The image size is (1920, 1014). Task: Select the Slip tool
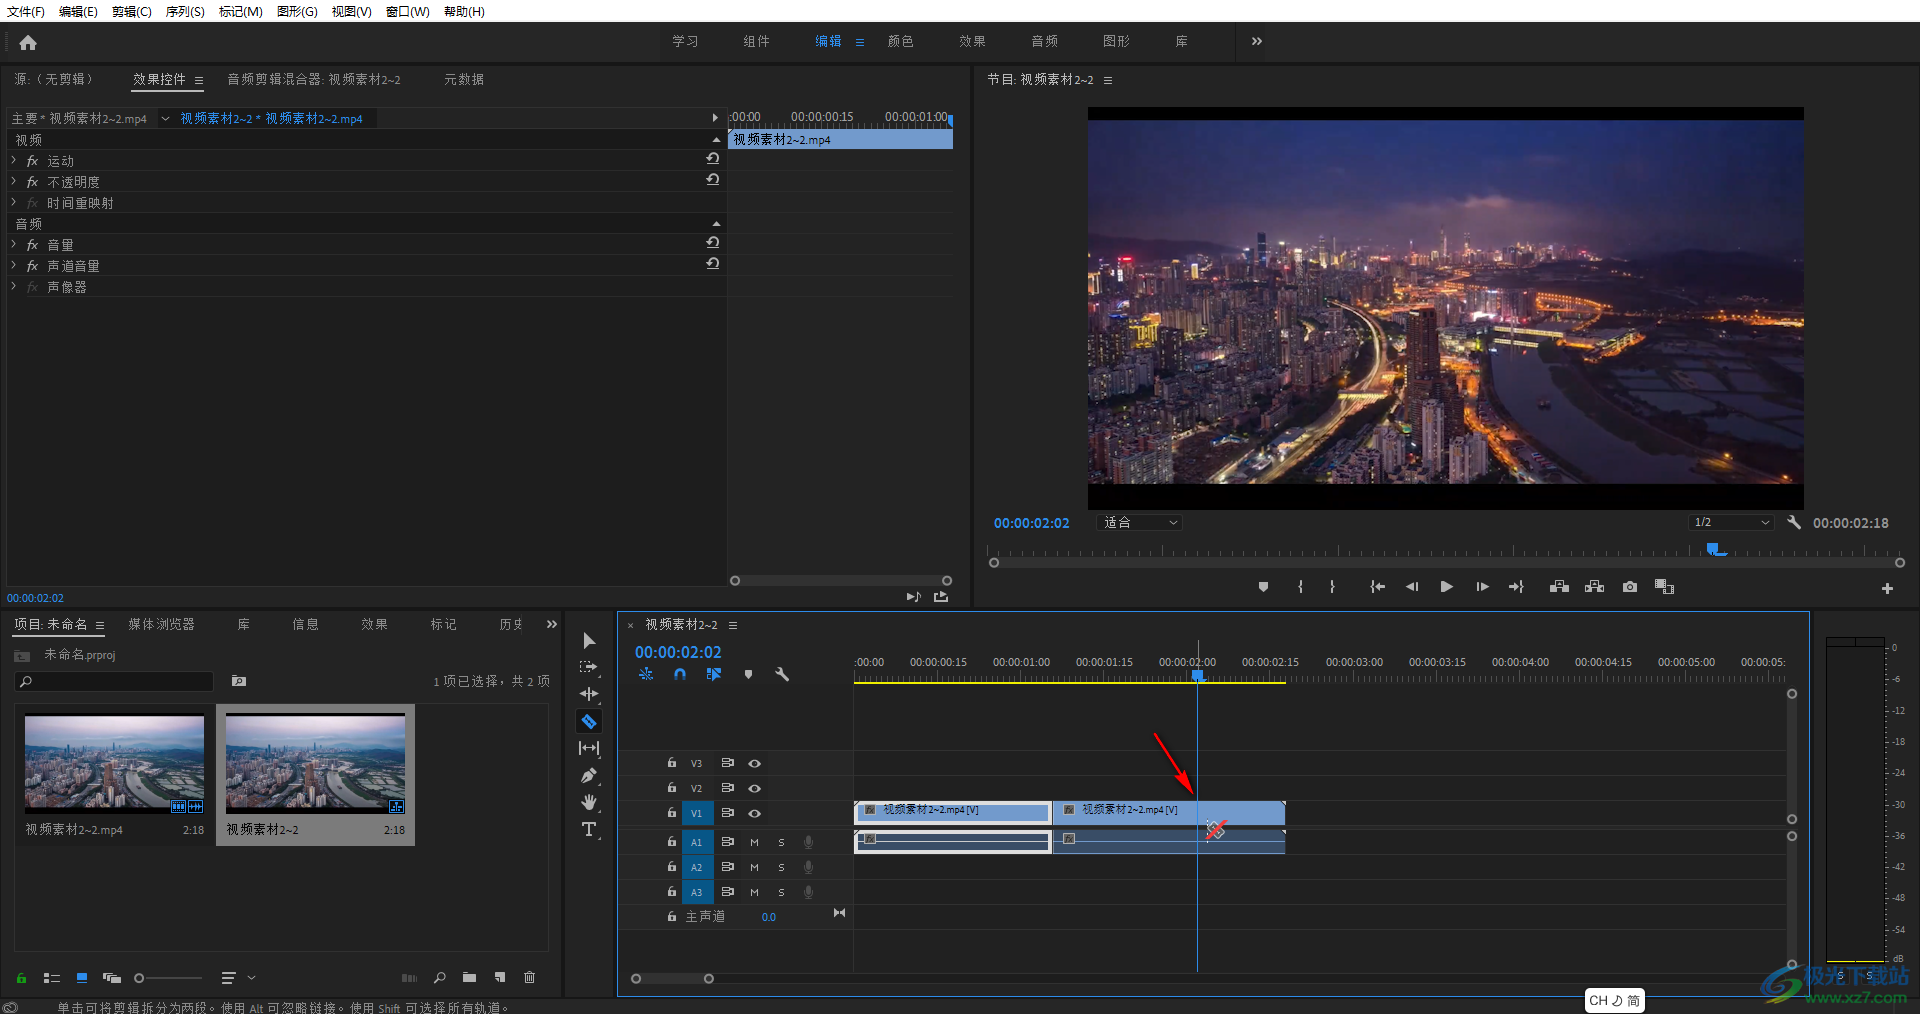pos(589,748)
